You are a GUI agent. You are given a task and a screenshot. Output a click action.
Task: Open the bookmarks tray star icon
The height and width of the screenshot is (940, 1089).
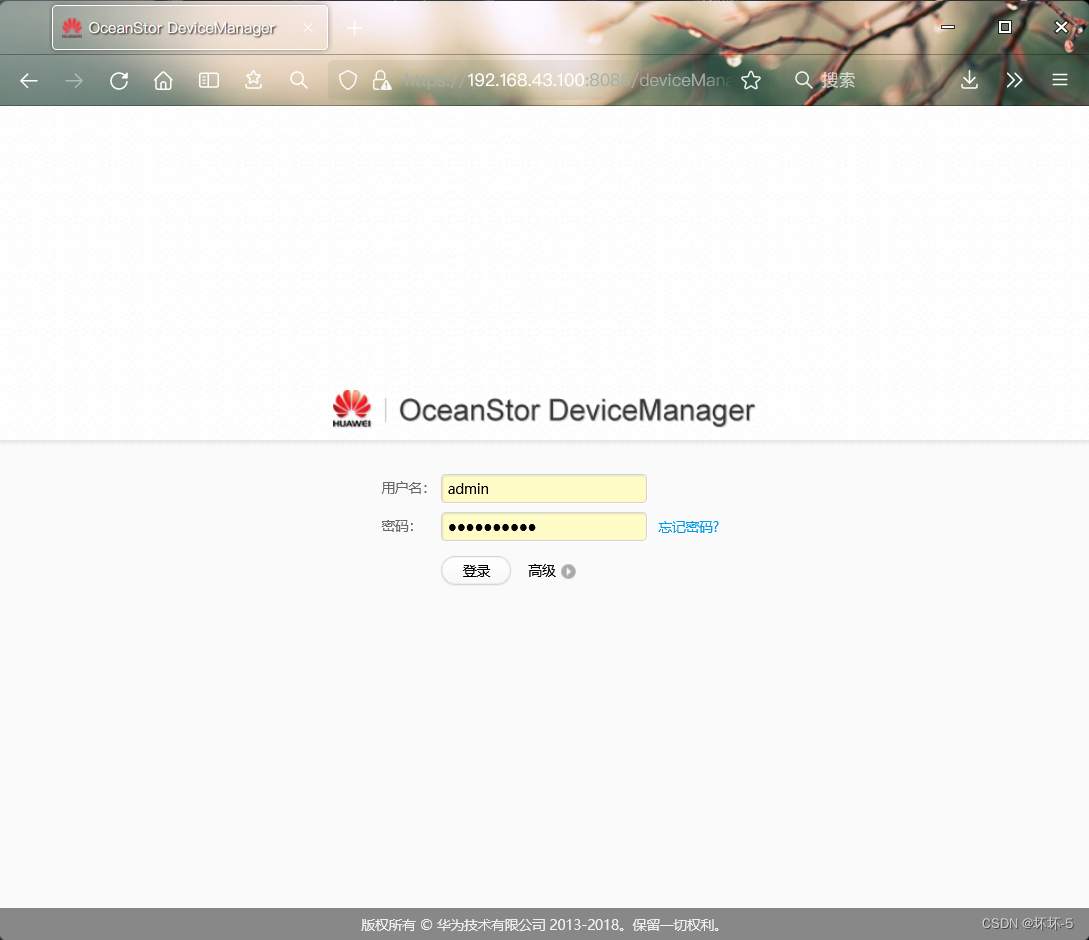click(253, 81)
